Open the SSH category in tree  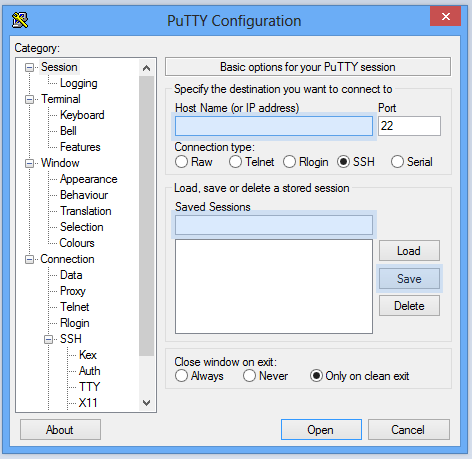point(71,339)
